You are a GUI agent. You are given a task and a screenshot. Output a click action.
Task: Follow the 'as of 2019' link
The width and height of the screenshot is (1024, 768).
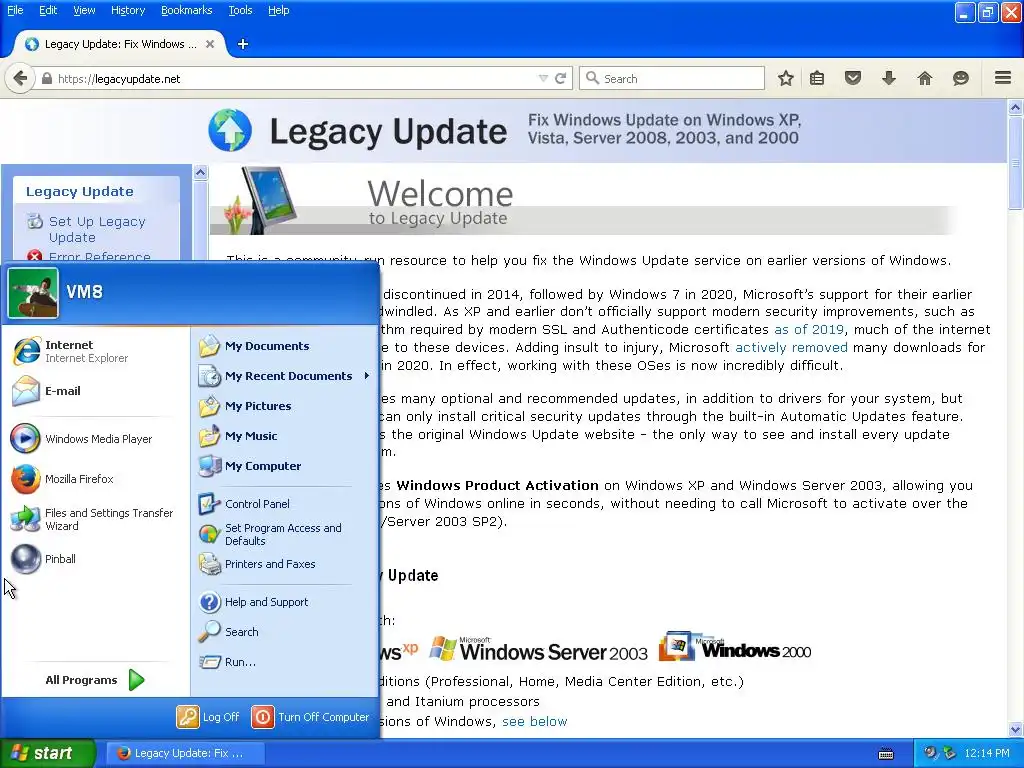(x=808, y=330)
